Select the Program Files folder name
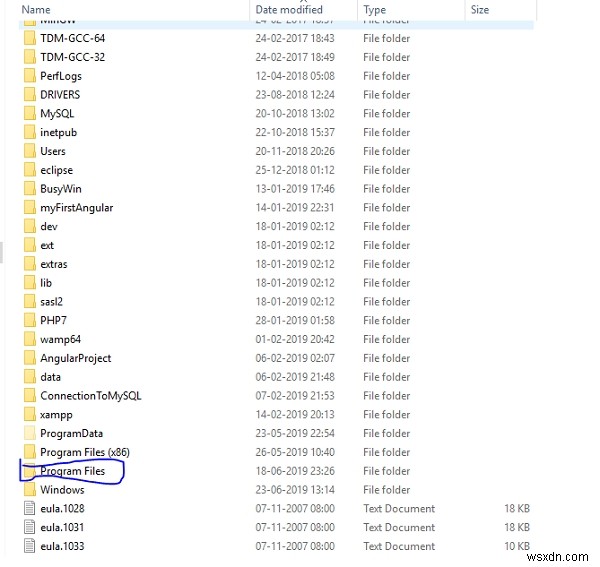 point(72,471)
